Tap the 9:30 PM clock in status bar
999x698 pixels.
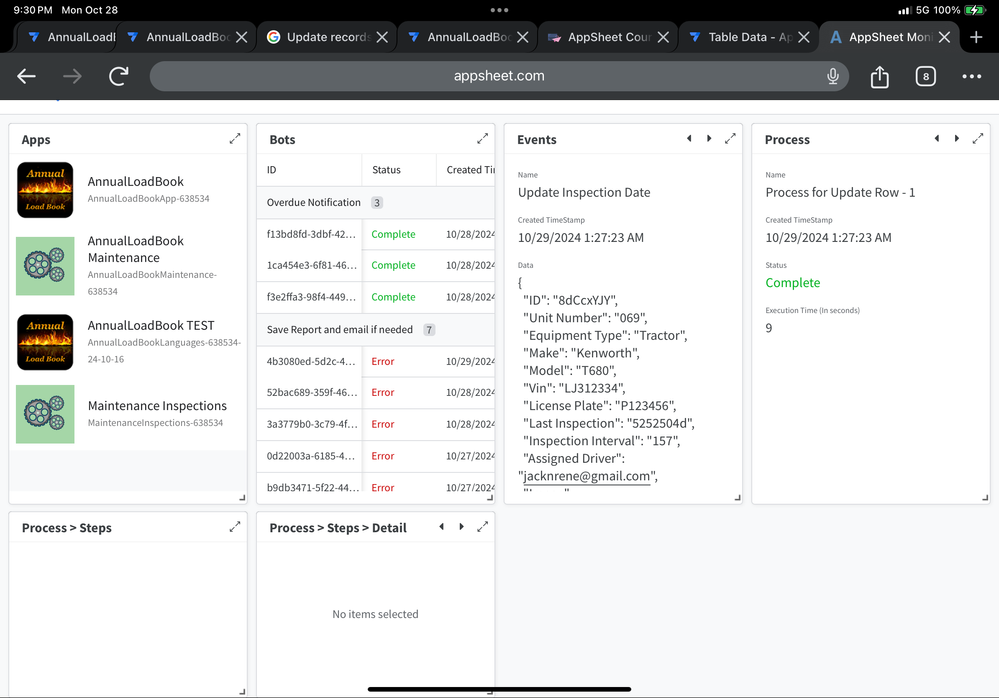coord(32,10)
